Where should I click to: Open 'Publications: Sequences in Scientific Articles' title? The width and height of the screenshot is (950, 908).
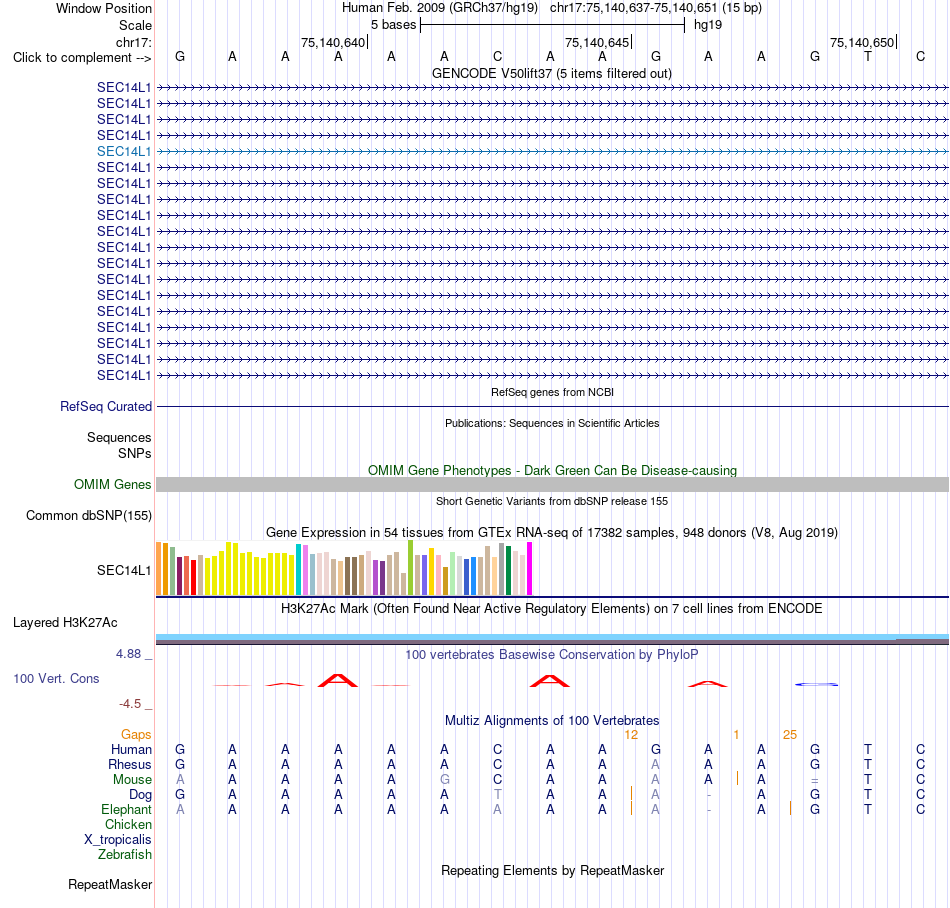point(552,423)
